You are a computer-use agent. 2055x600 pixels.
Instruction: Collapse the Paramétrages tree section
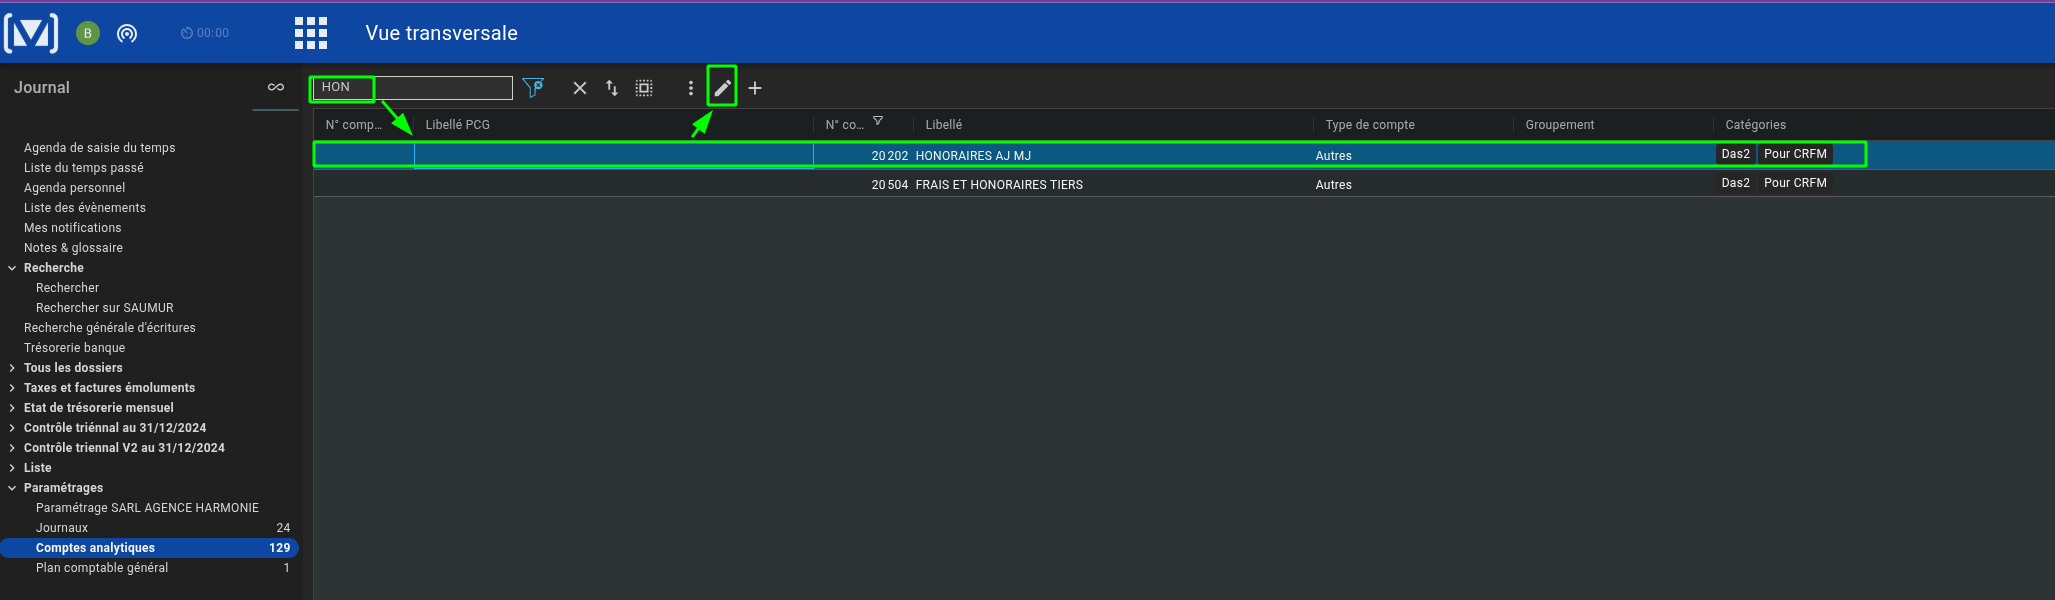12,488
